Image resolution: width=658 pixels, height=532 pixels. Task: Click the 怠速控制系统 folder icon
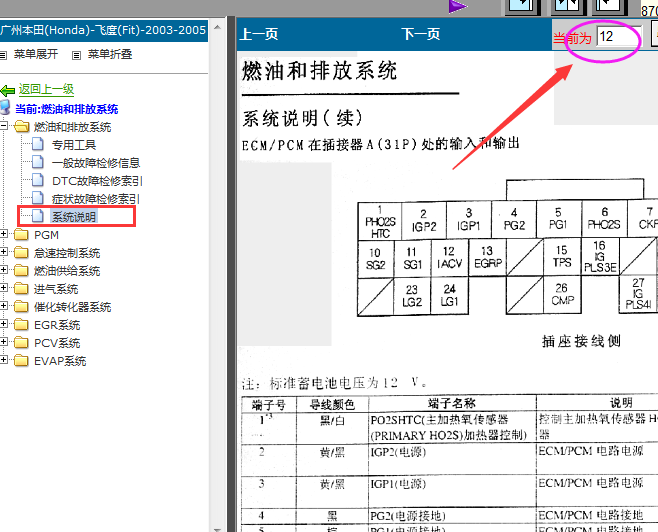tap(21, 252)
